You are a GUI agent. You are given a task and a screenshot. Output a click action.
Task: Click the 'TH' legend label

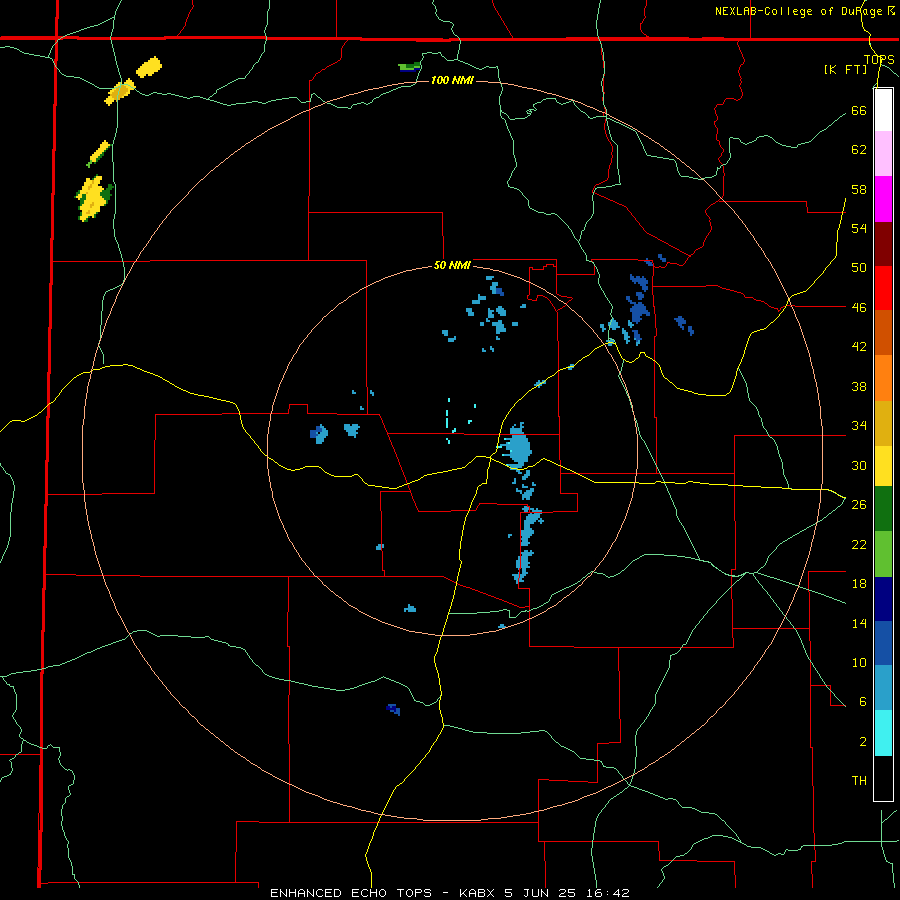859,781
